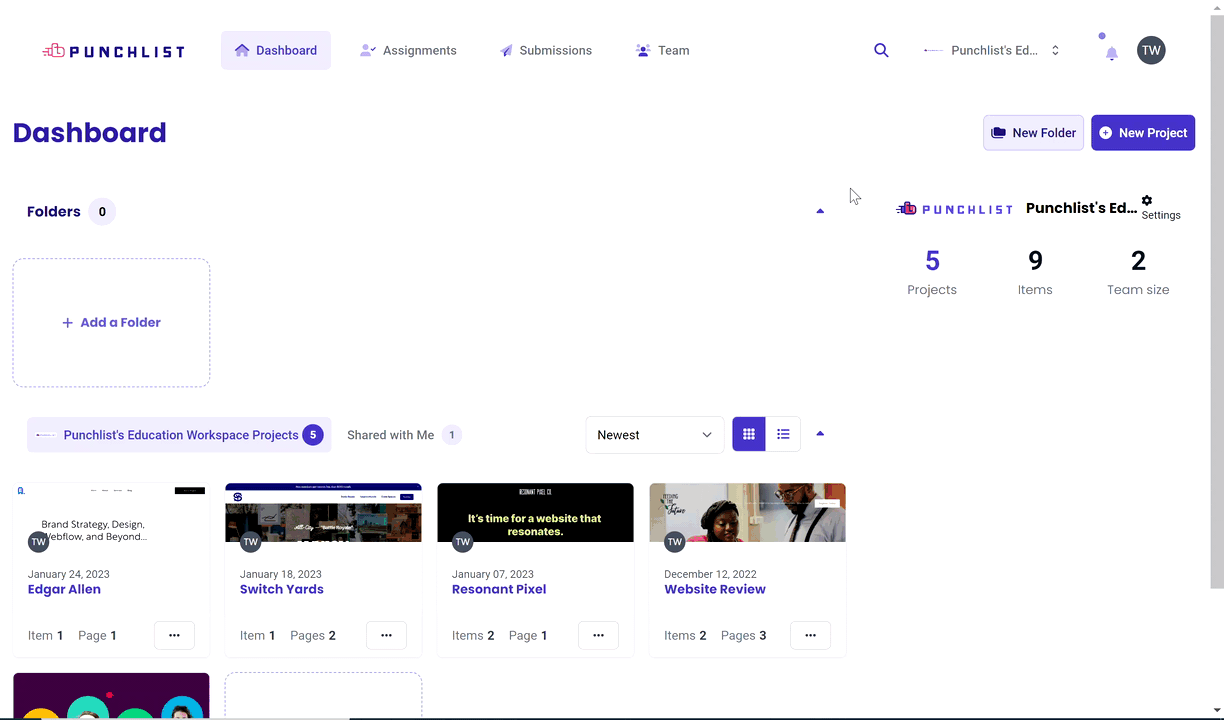Select Punchlist's Education Workspace Projects tab
1224x720 pixels.
click(179, 435)
